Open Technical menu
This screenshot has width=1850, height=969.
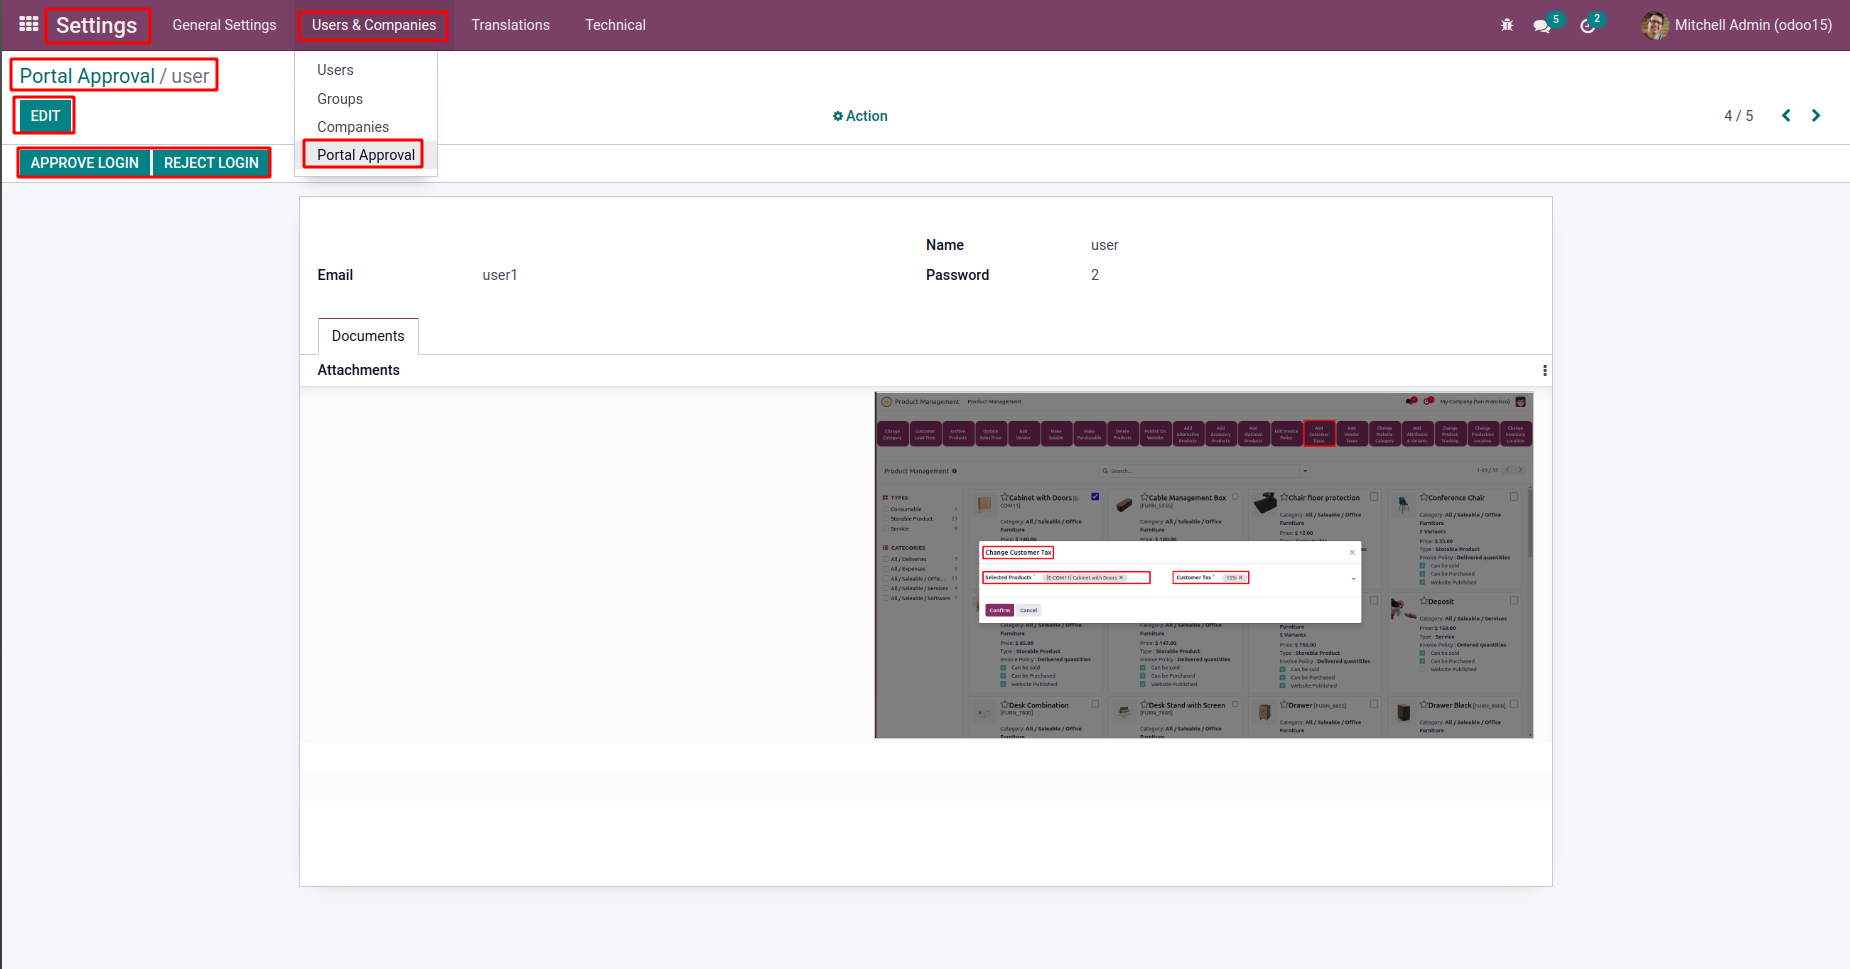pos(615,25)
